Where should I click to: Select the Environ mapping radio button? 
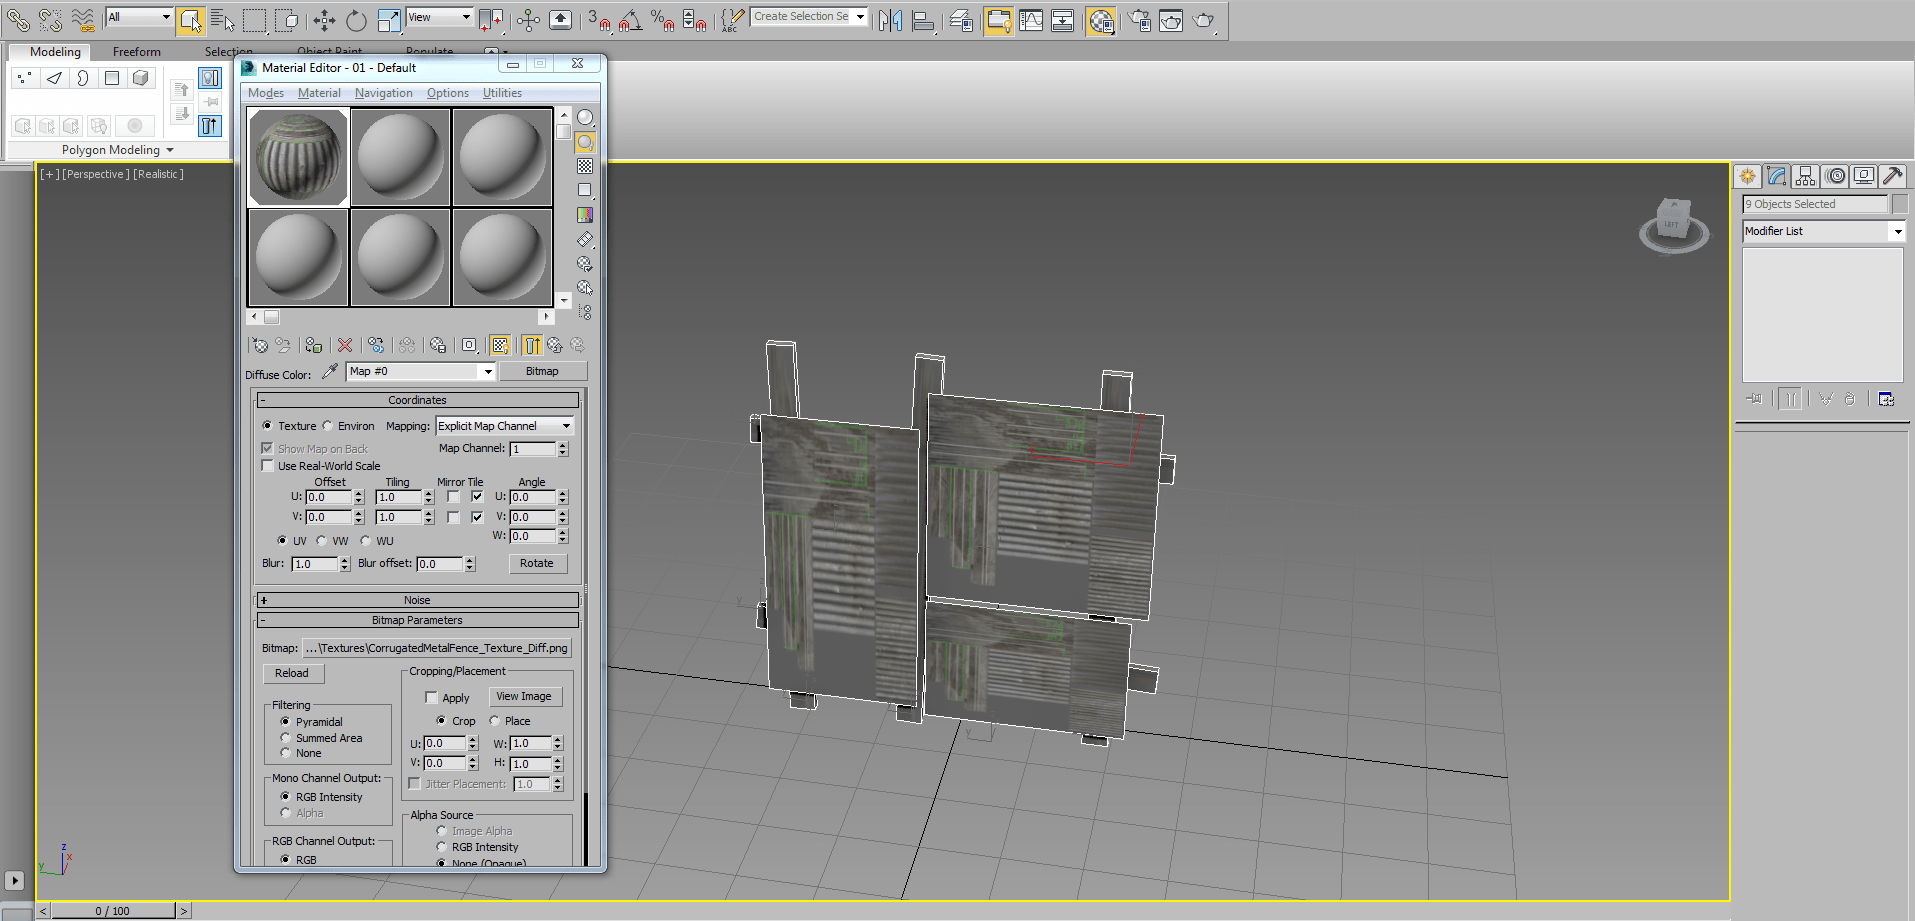[328, 426]
